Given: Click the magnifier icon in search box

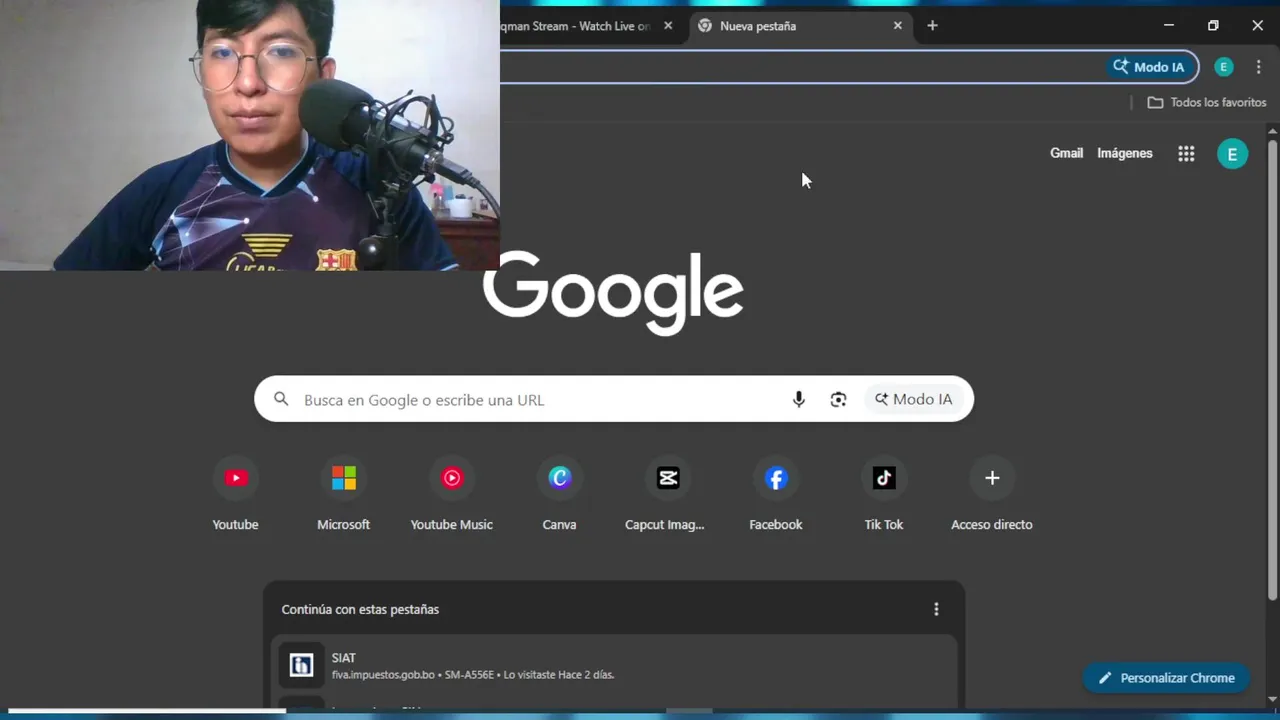Looking at the screenshot, I should click(x=282, y=399).
